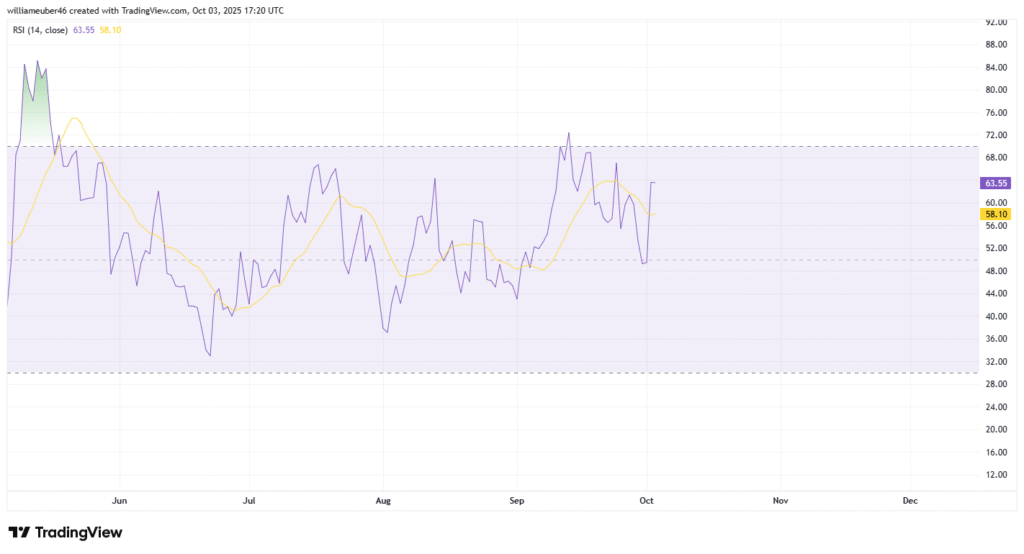Screen dimensions: 1024x554
Task: Click the purple 63.55 legend value
Action: coord(84,30)
